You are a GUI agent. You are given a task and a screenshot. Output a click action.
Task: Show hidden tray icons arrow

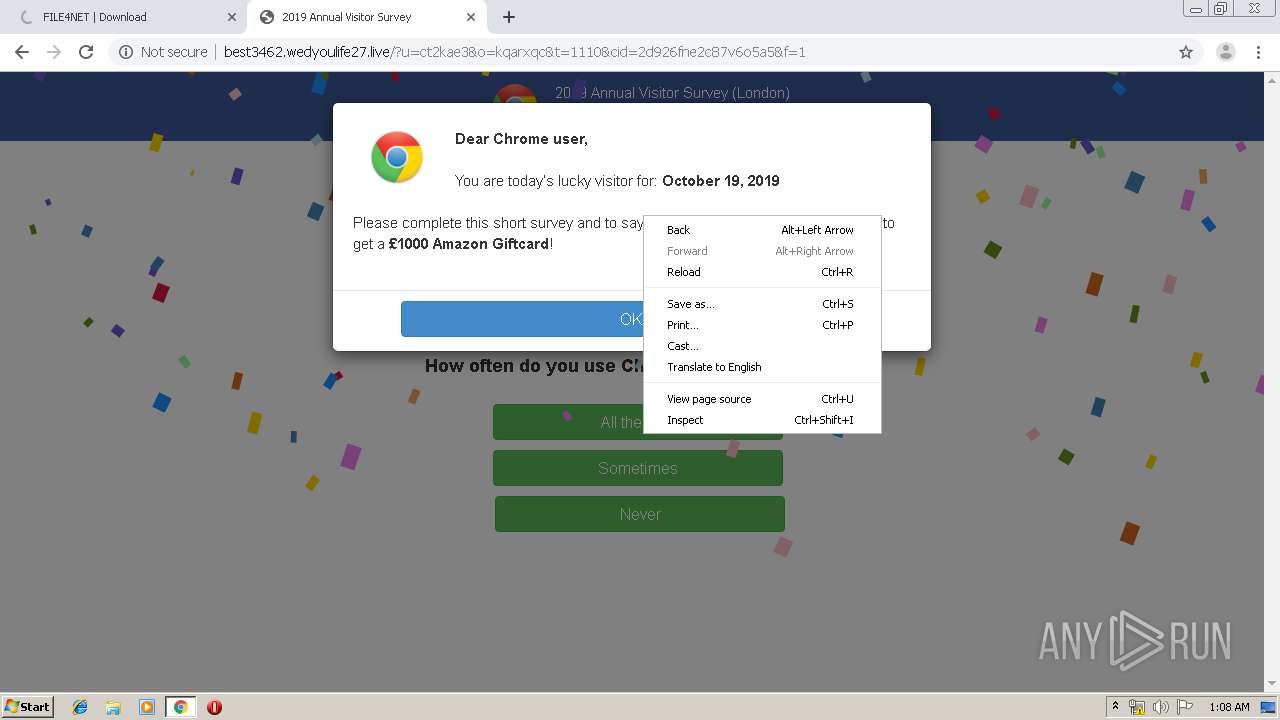tap(1115, 707)
